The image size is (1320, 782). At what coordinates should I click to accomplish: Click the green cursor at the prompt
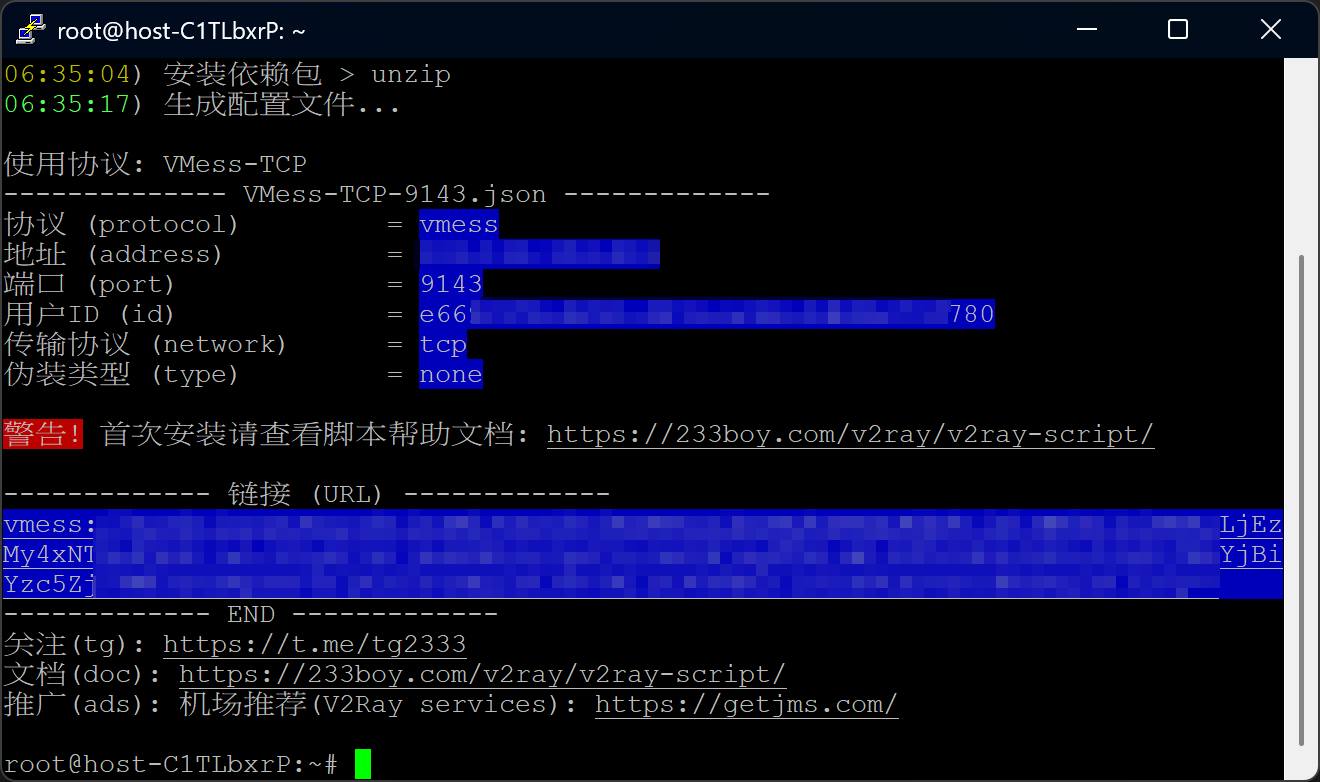pos(362,765)
